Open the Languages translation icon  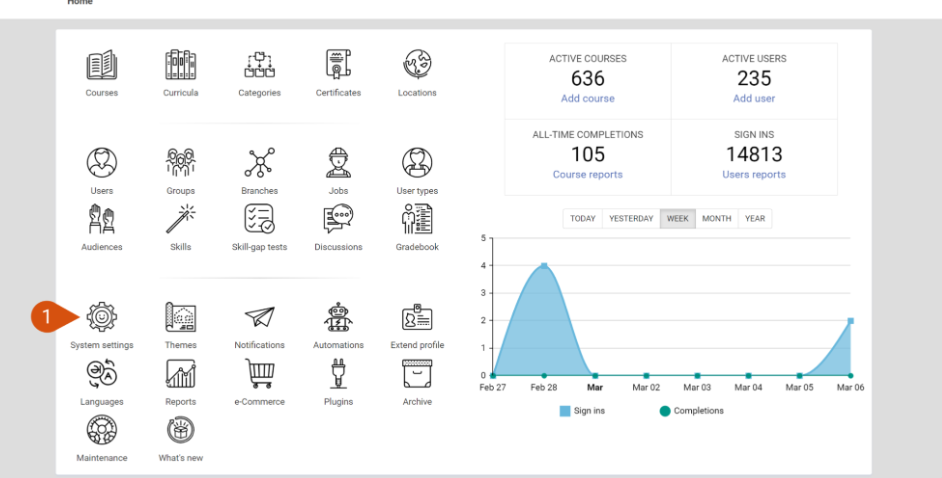102,374
